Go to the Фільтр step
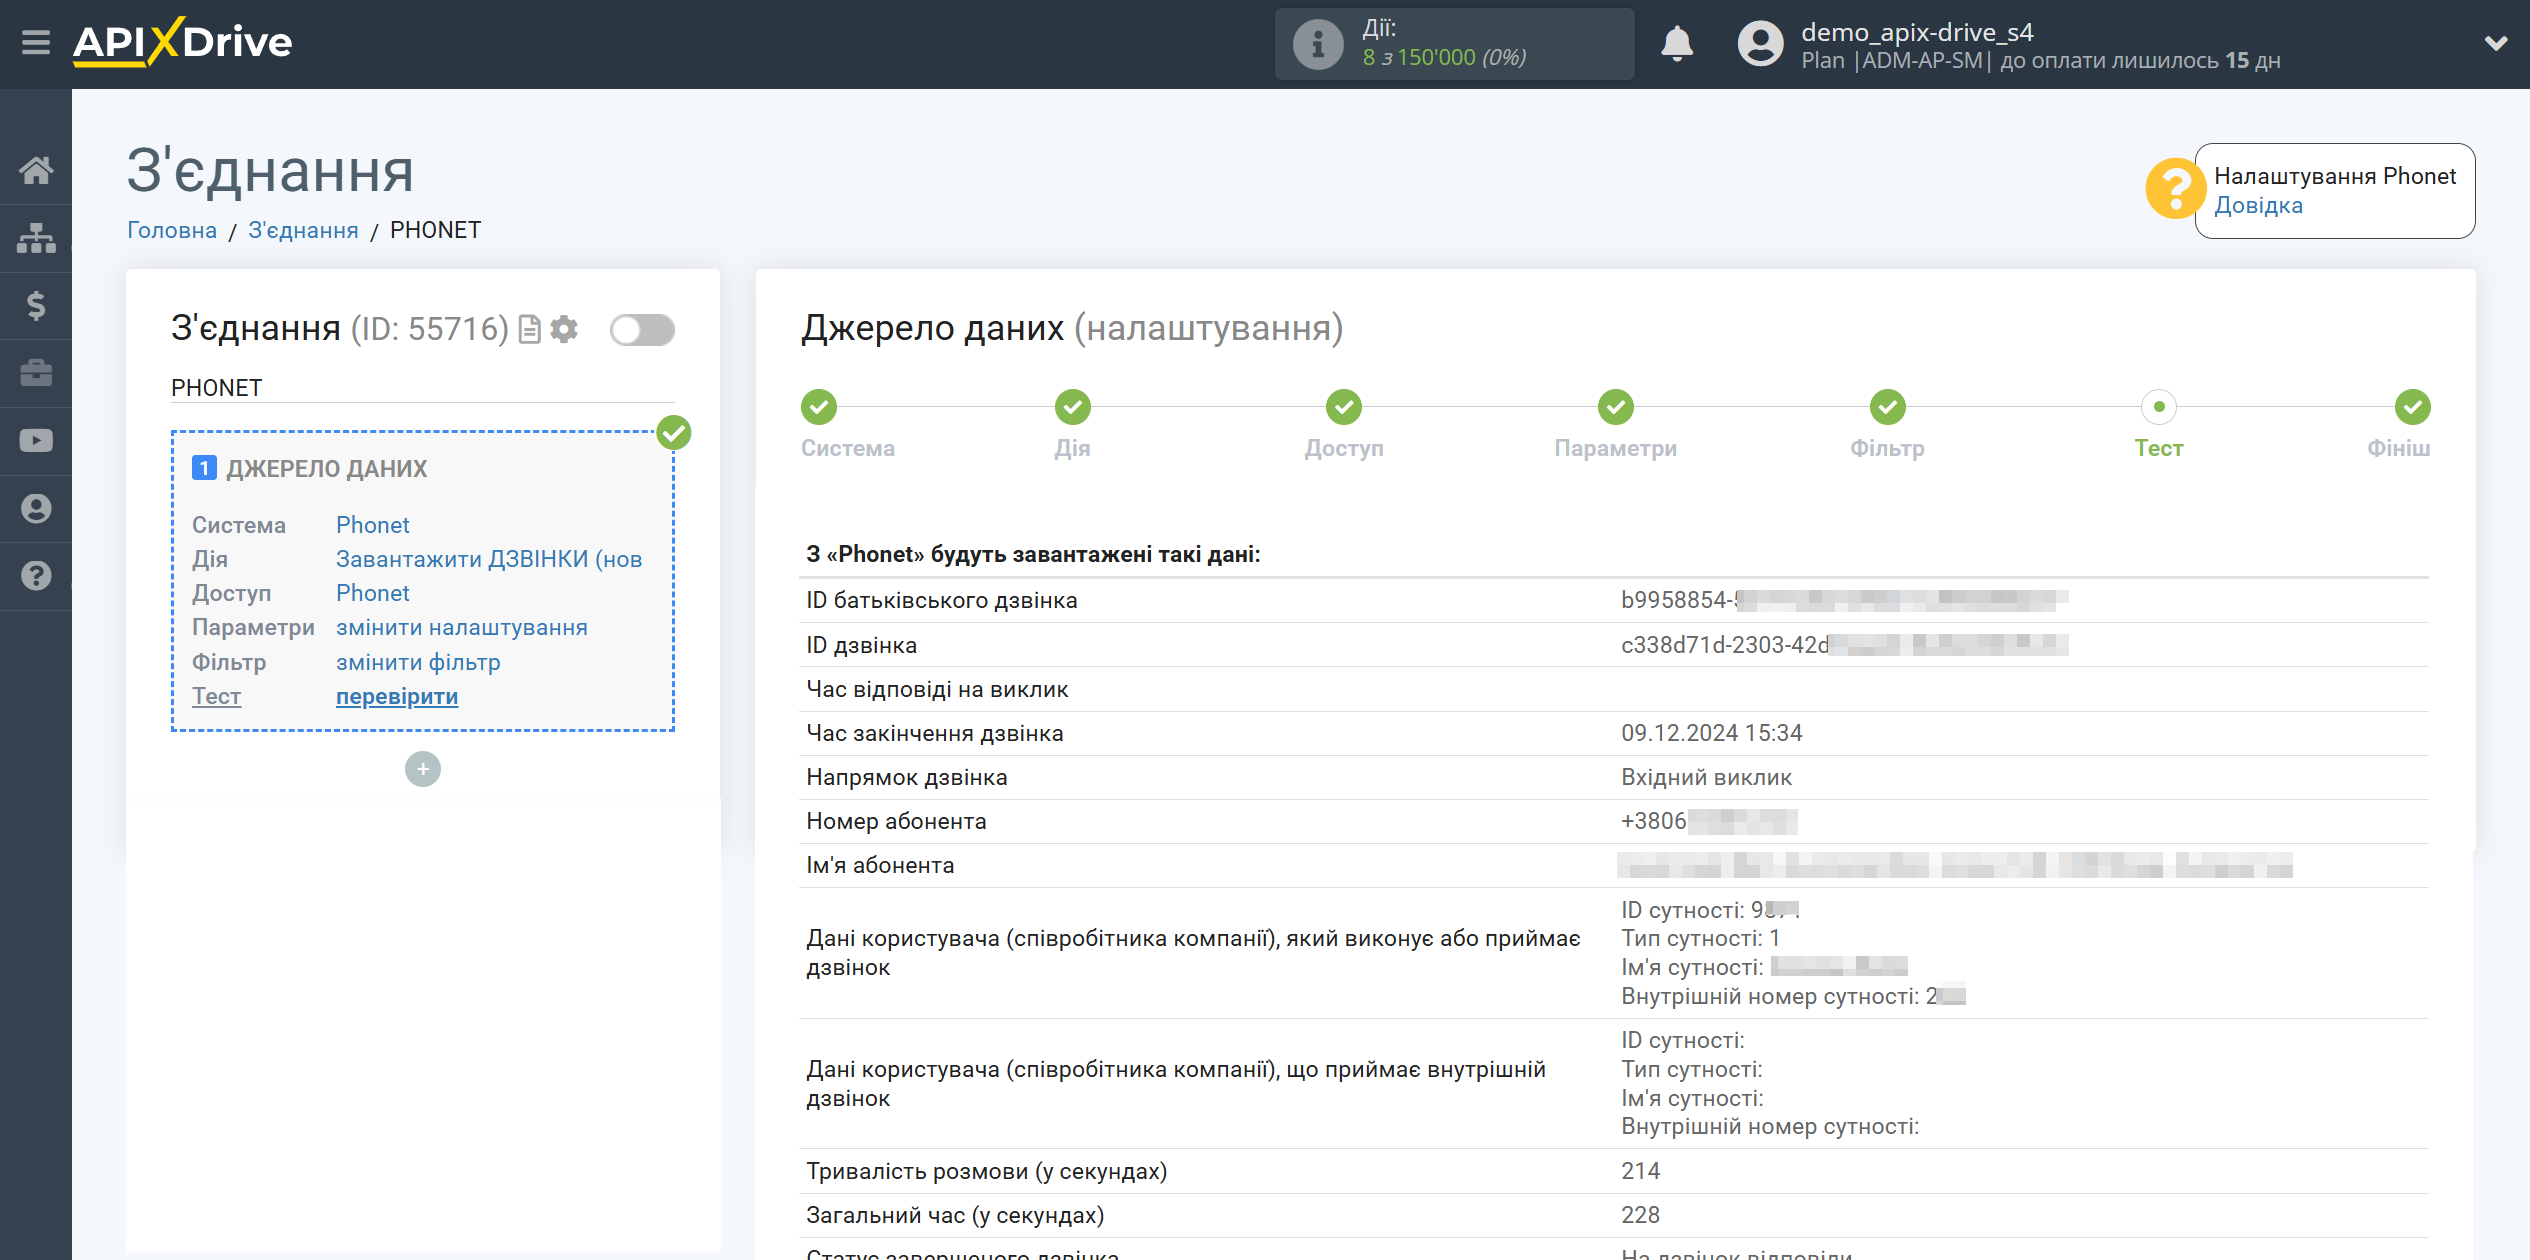Viewport: 2530px width, 1260px height. tap(1888, 407)
